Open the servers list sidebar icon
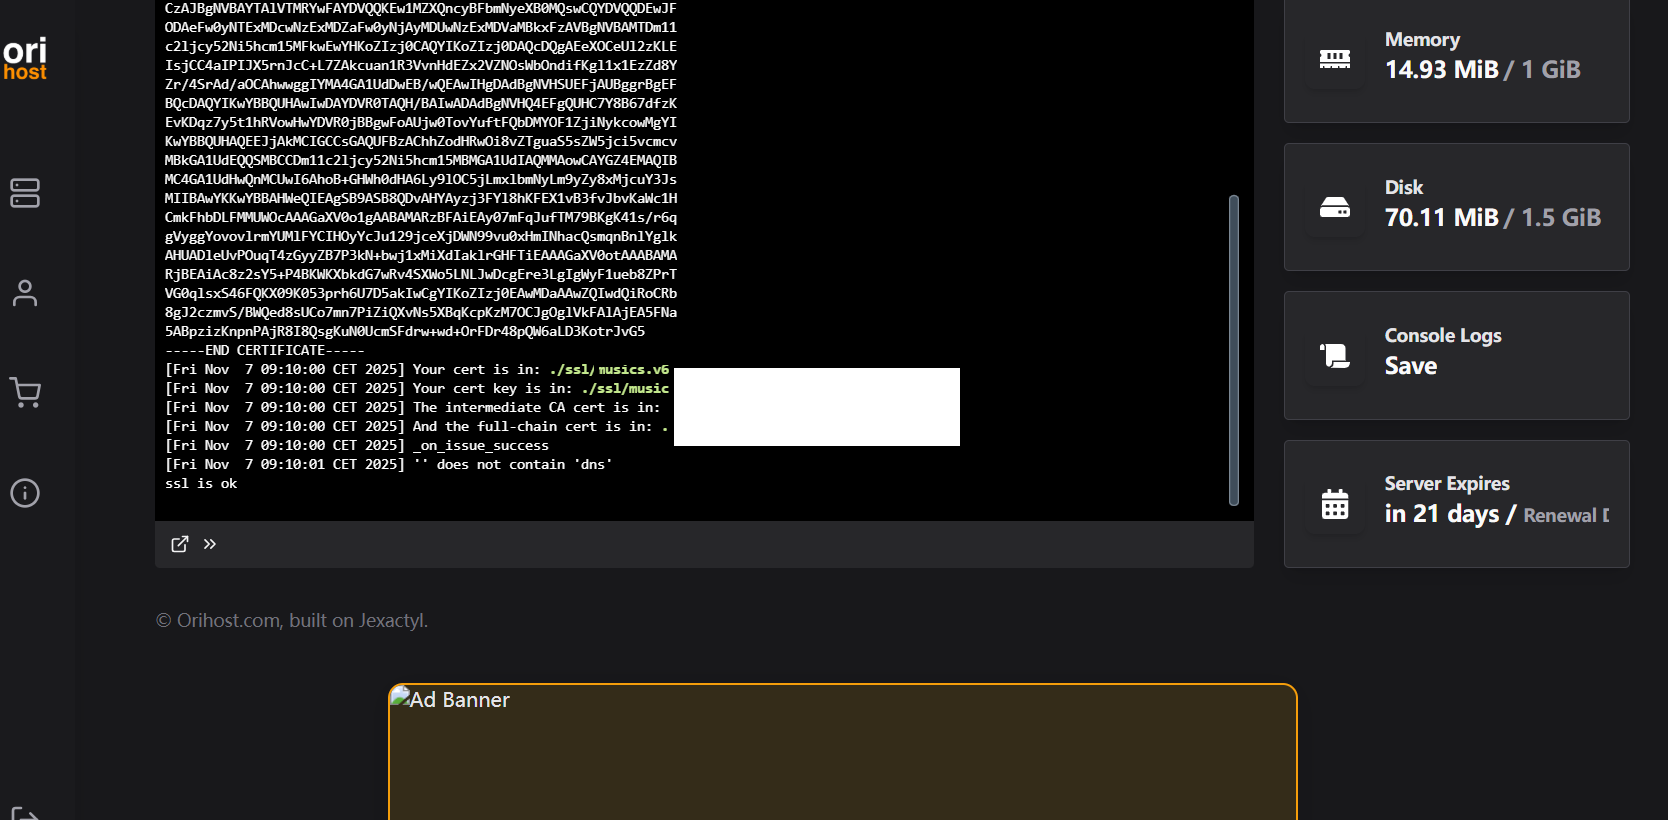Image resolution: width=1668 pixels, height=820 pixels. tap(25, 193)
